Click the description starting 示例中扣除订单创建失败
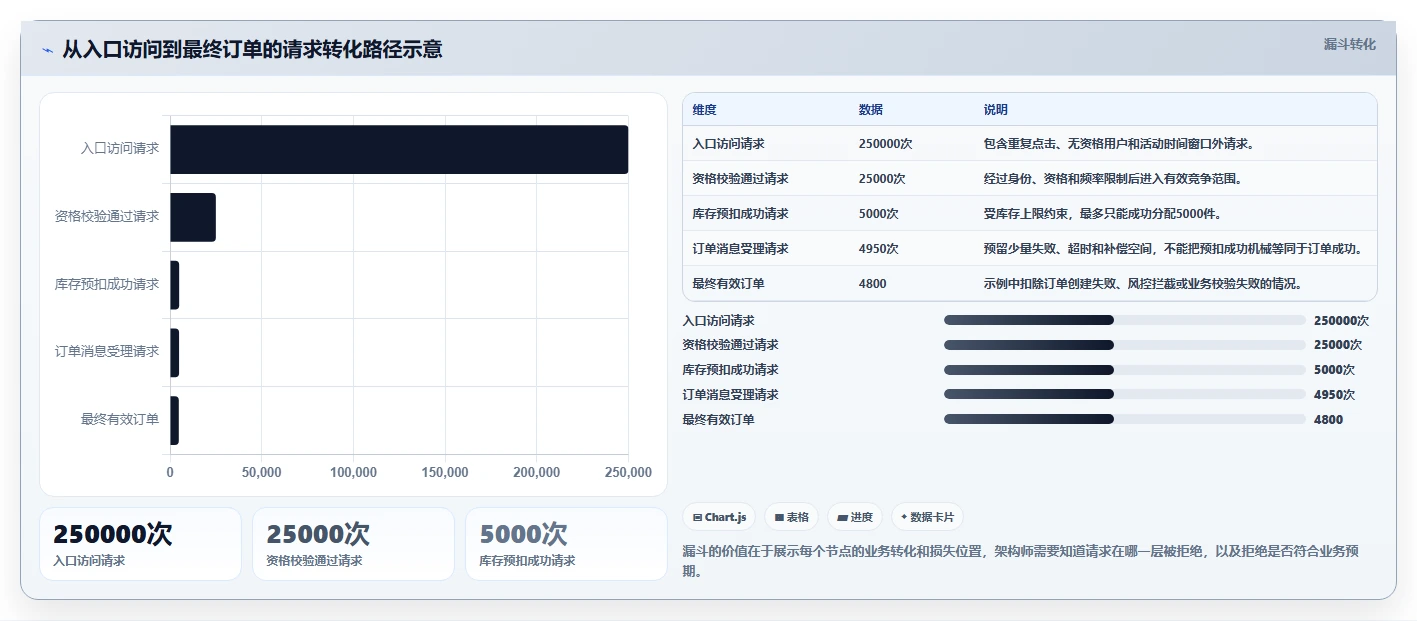 [x=1143, y=284]
